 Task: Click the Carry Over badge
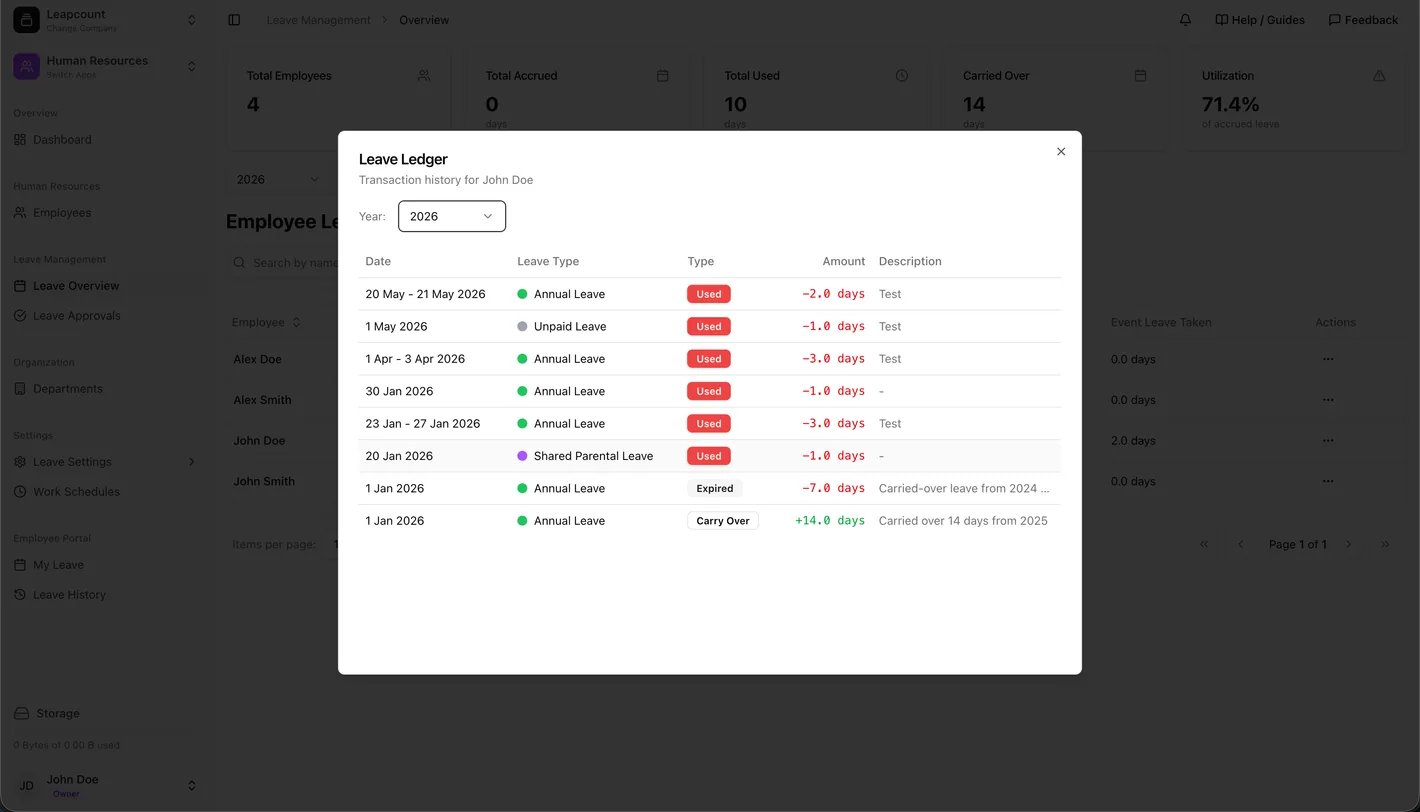723,521
